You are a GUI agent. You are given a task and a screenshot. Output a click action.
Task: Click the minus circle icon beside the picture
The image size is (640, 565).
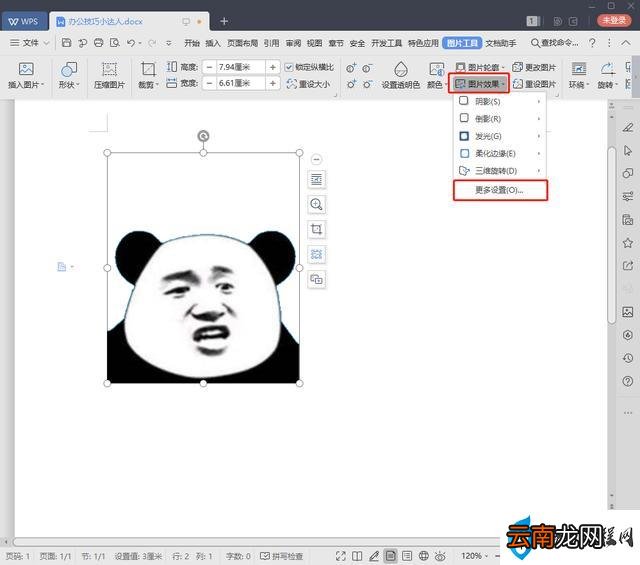pos(316,159)
